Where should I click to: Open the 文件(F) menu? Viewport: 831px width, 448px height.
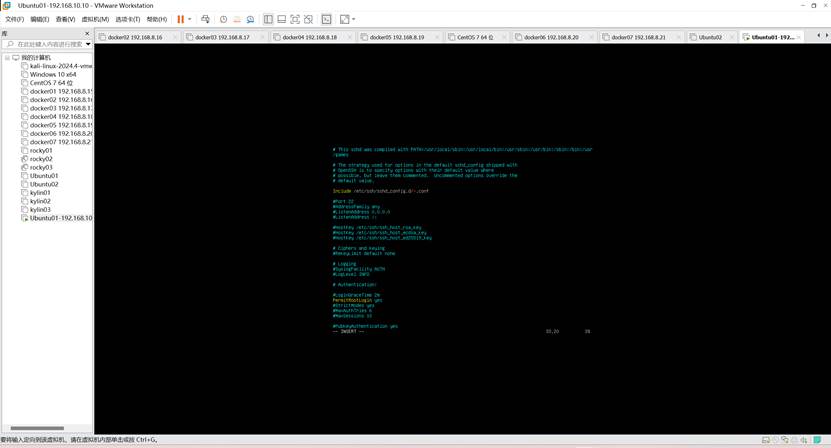[14, 19]
